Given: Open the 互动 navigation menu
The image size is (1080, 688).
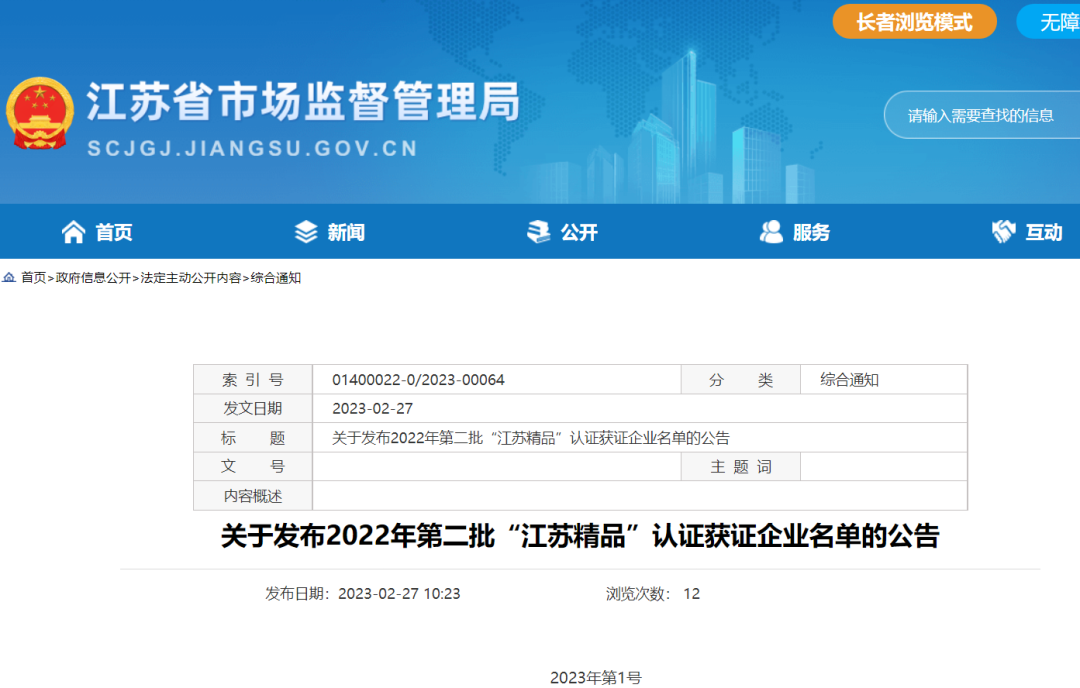Looking at the screenshot, I should pos(1042,231).
